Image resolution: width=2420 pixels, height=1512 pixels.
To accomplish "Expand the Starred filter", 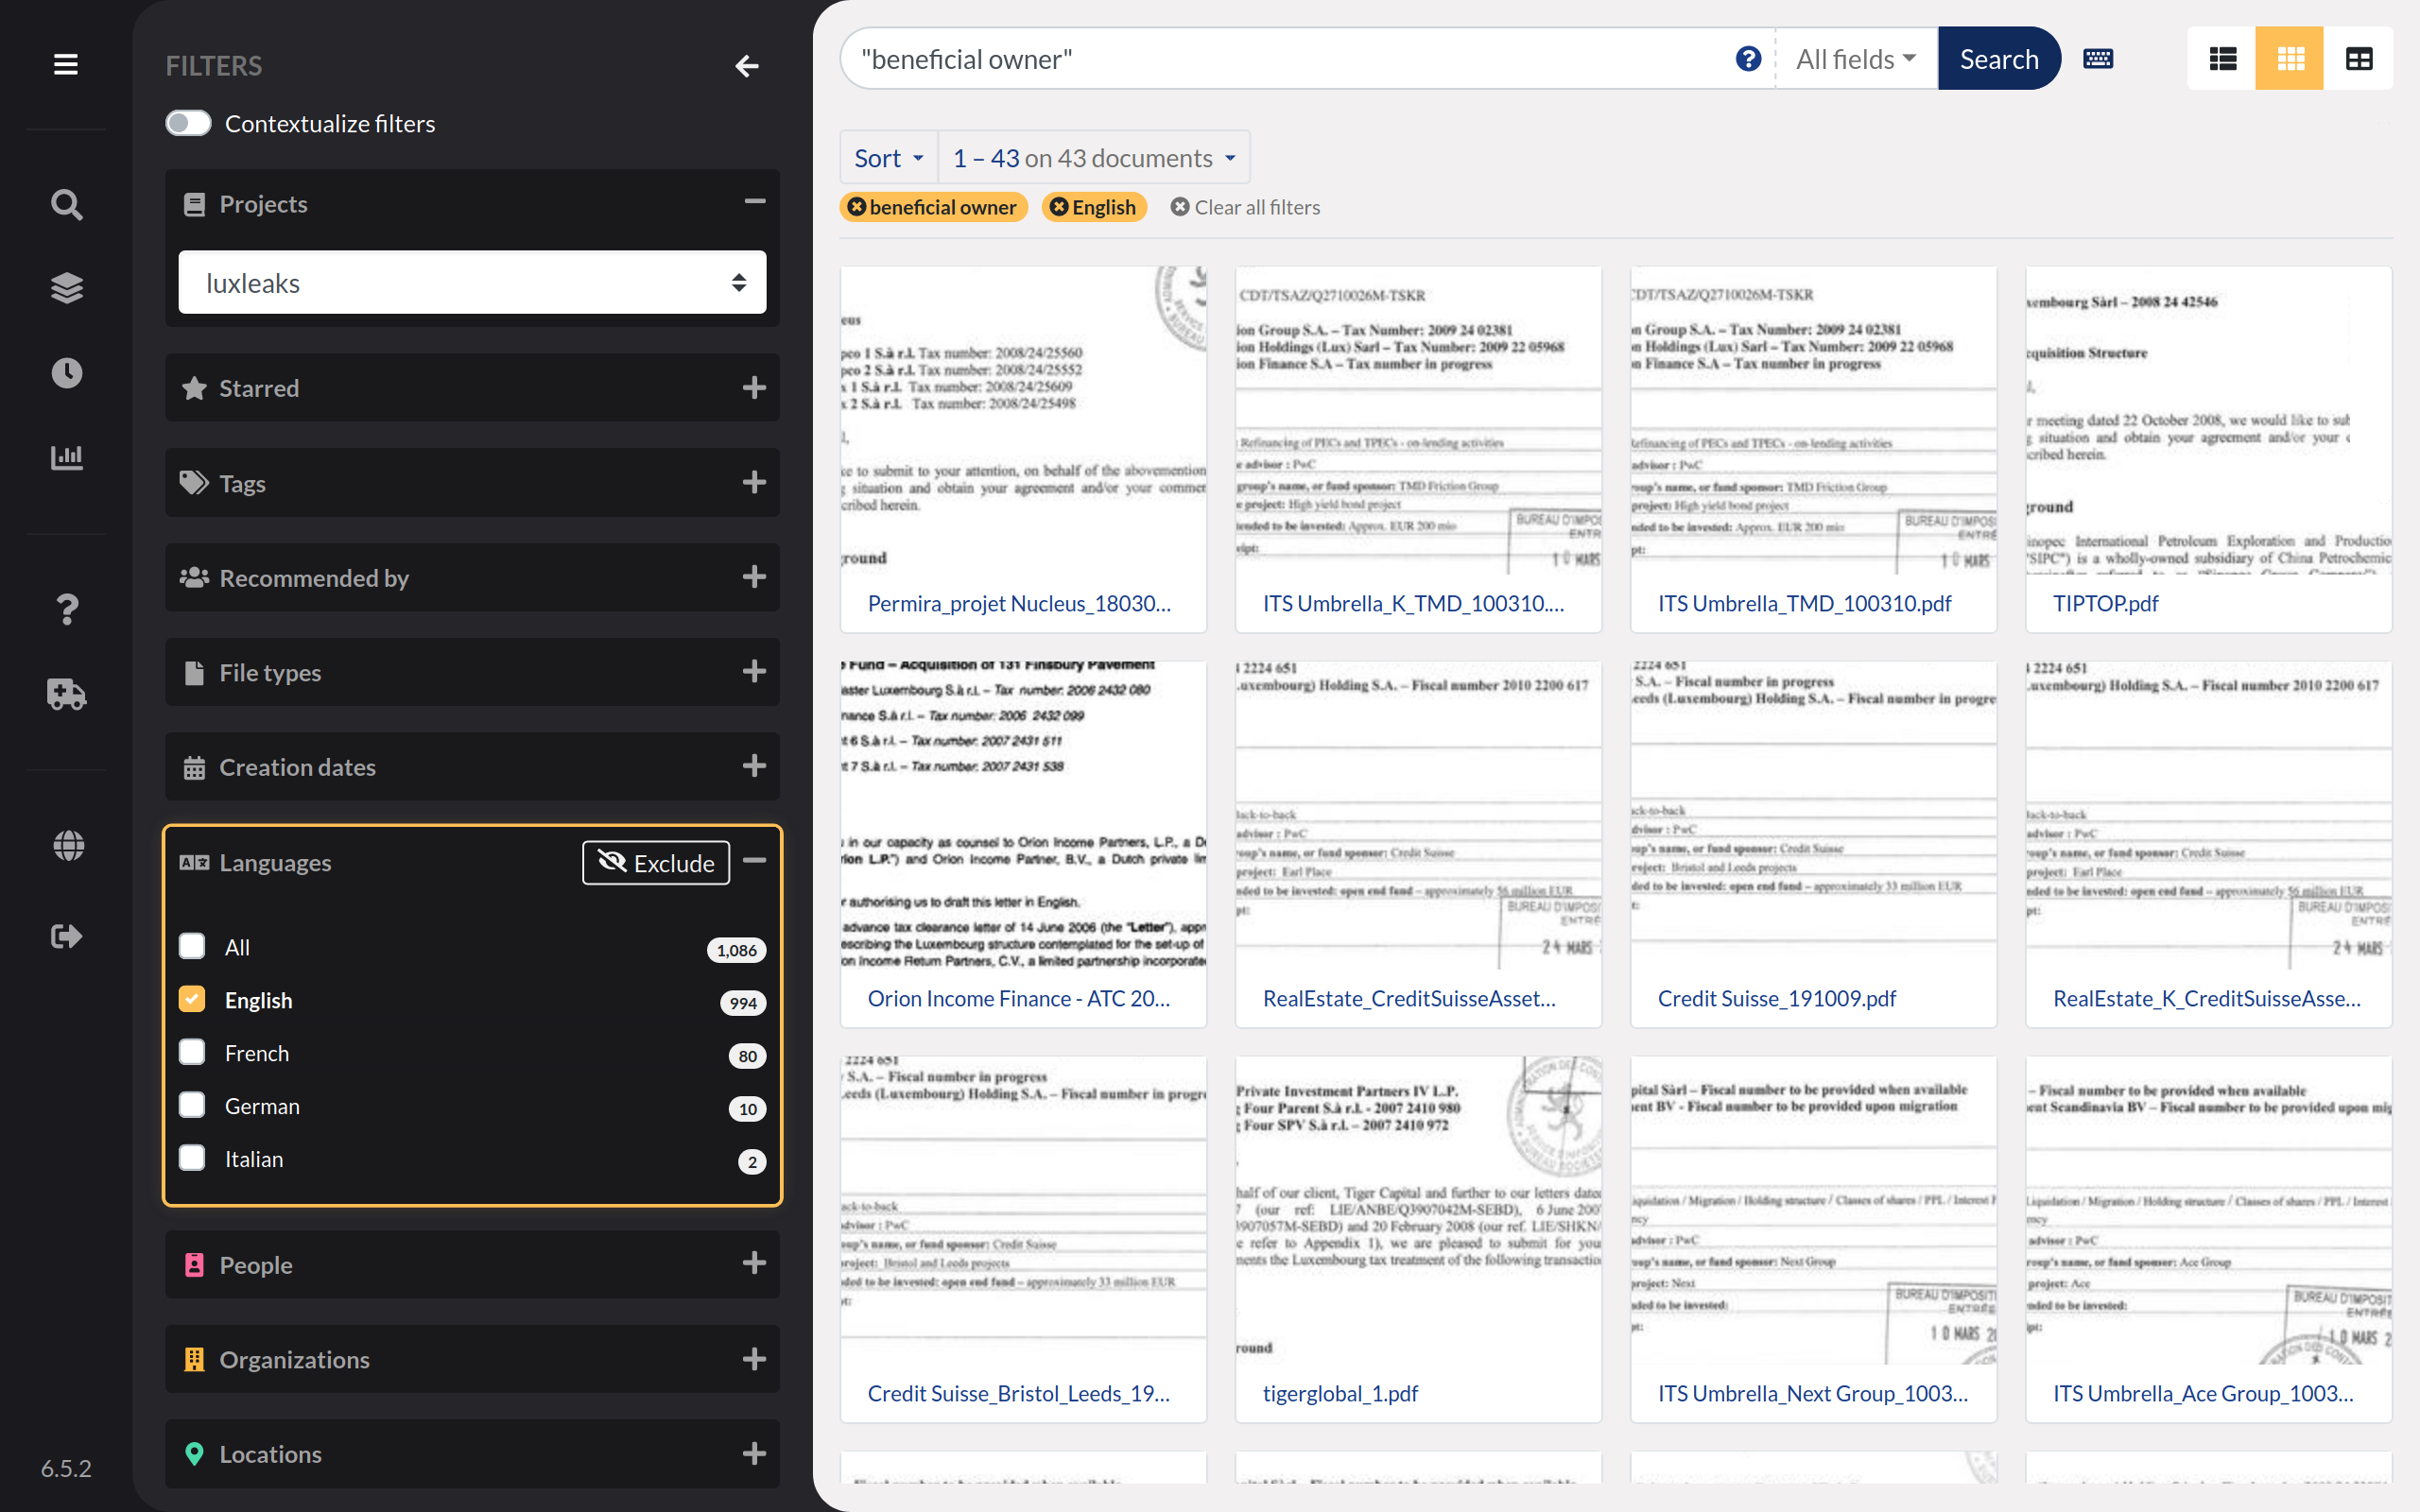I will (755, 388).
